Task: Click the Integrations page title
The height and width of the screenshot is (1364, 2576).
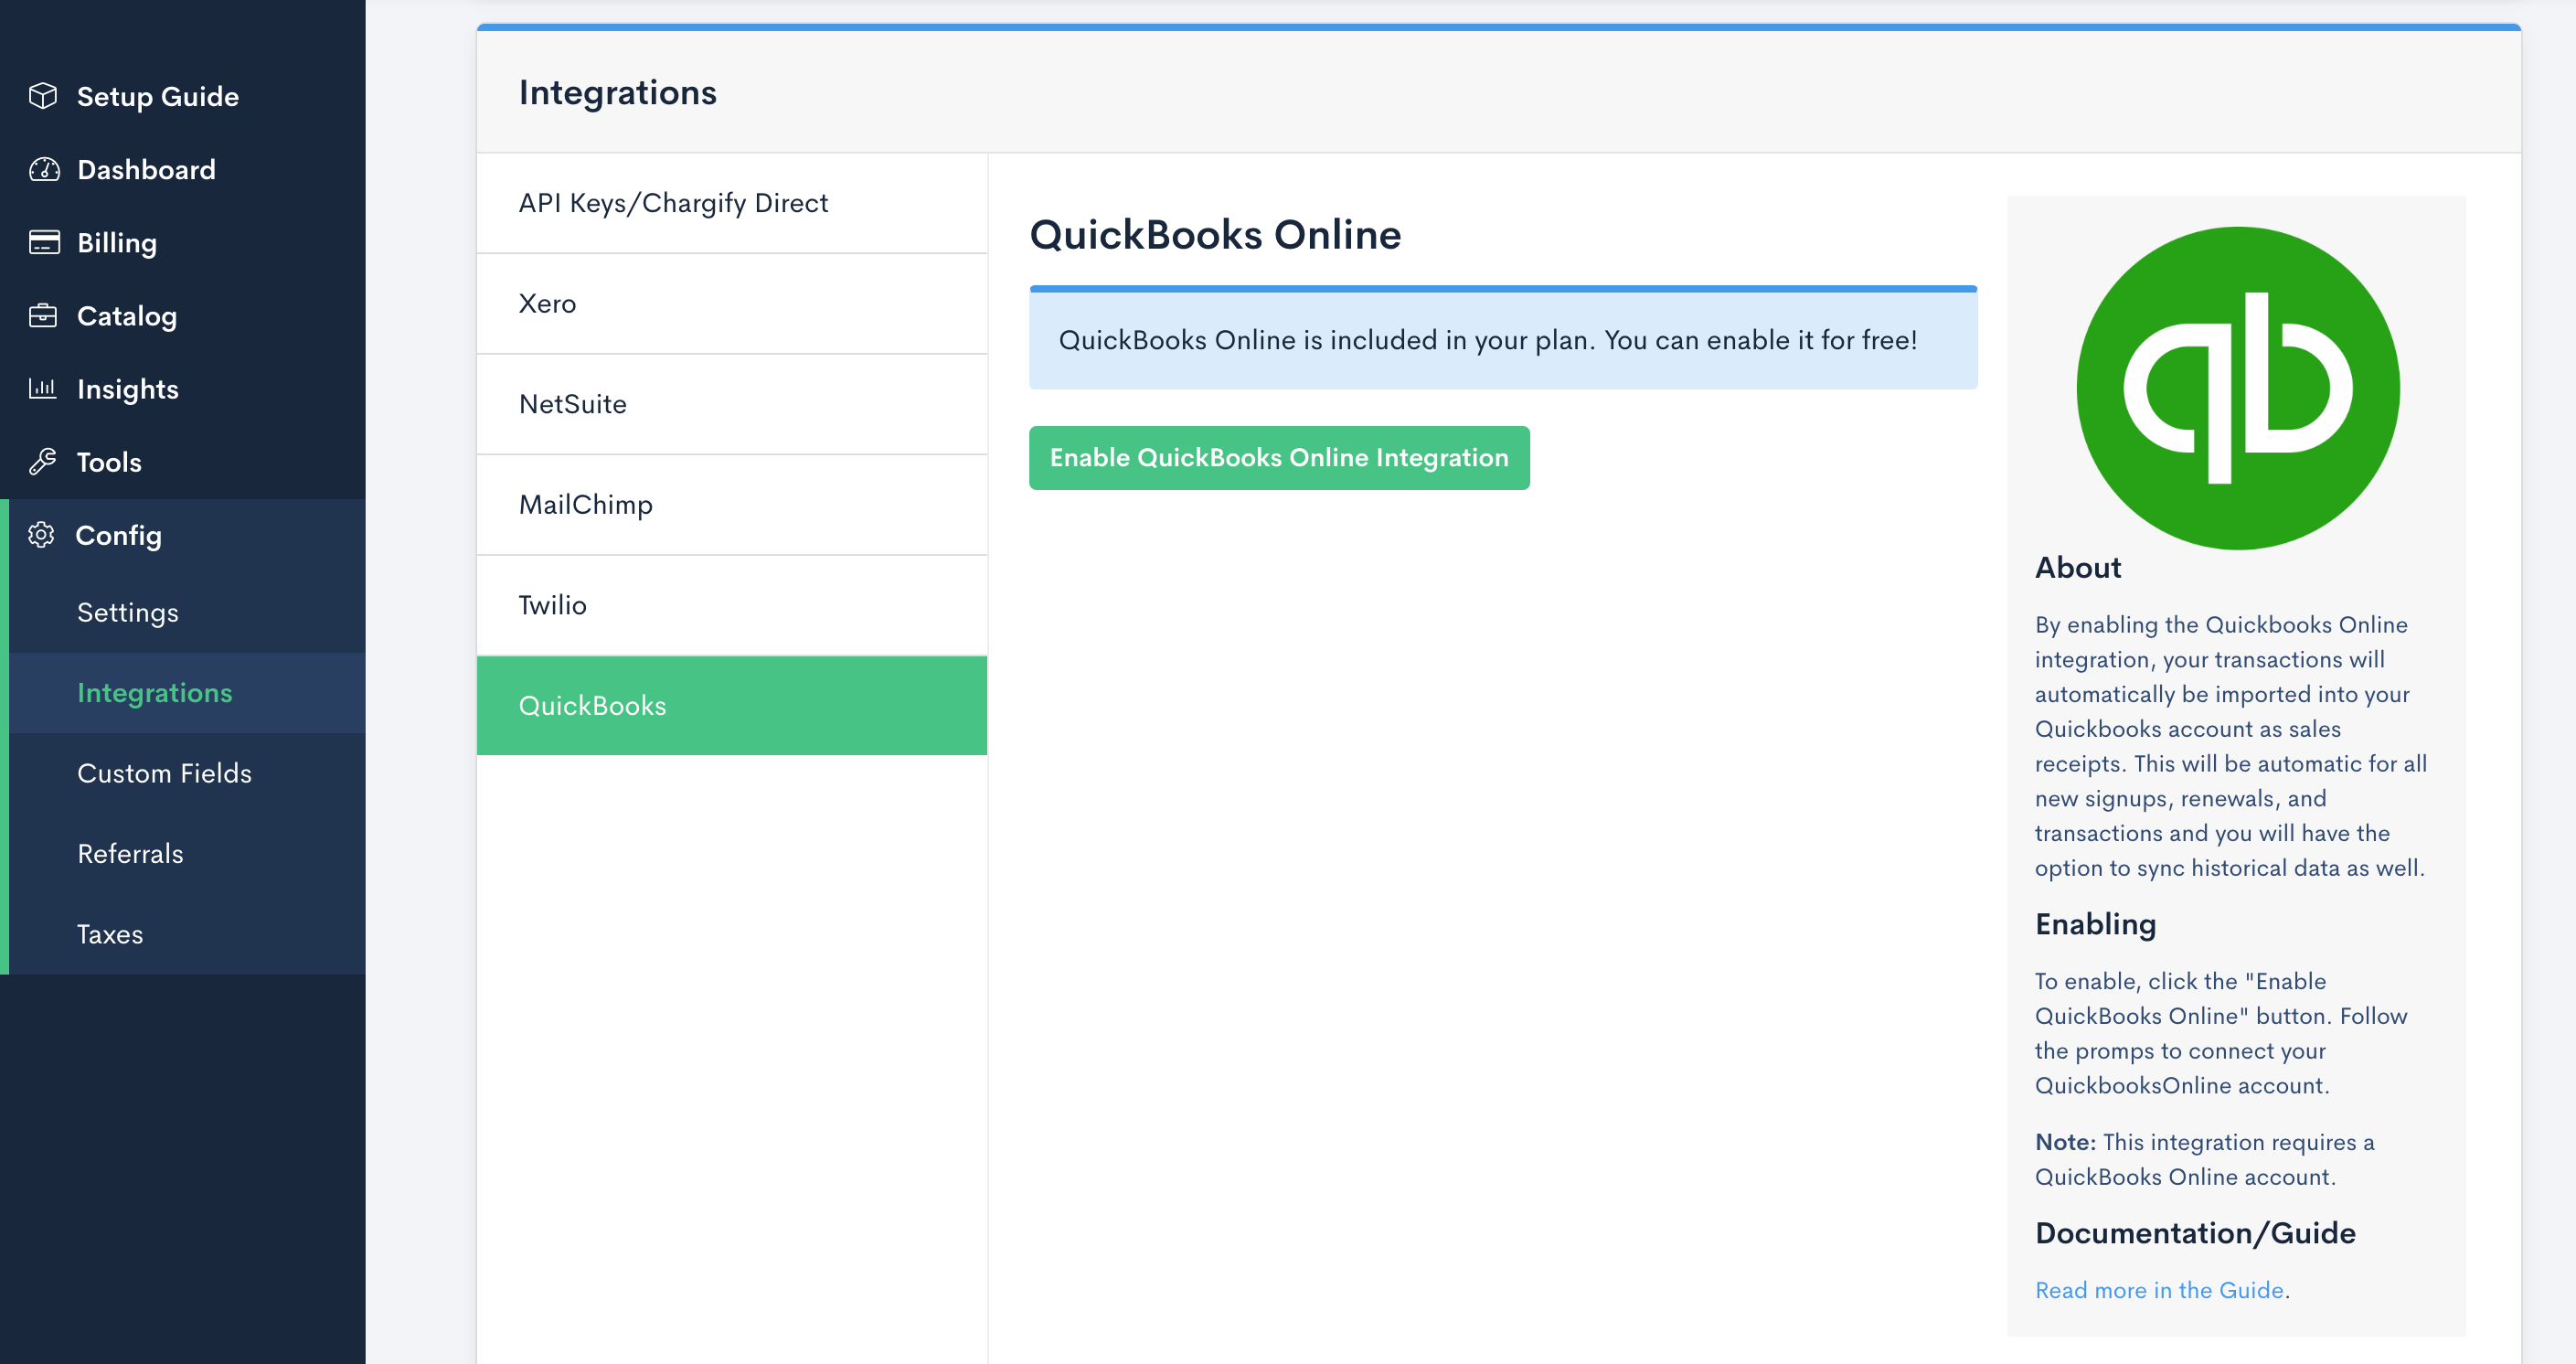Action: (x=617, y=92)
